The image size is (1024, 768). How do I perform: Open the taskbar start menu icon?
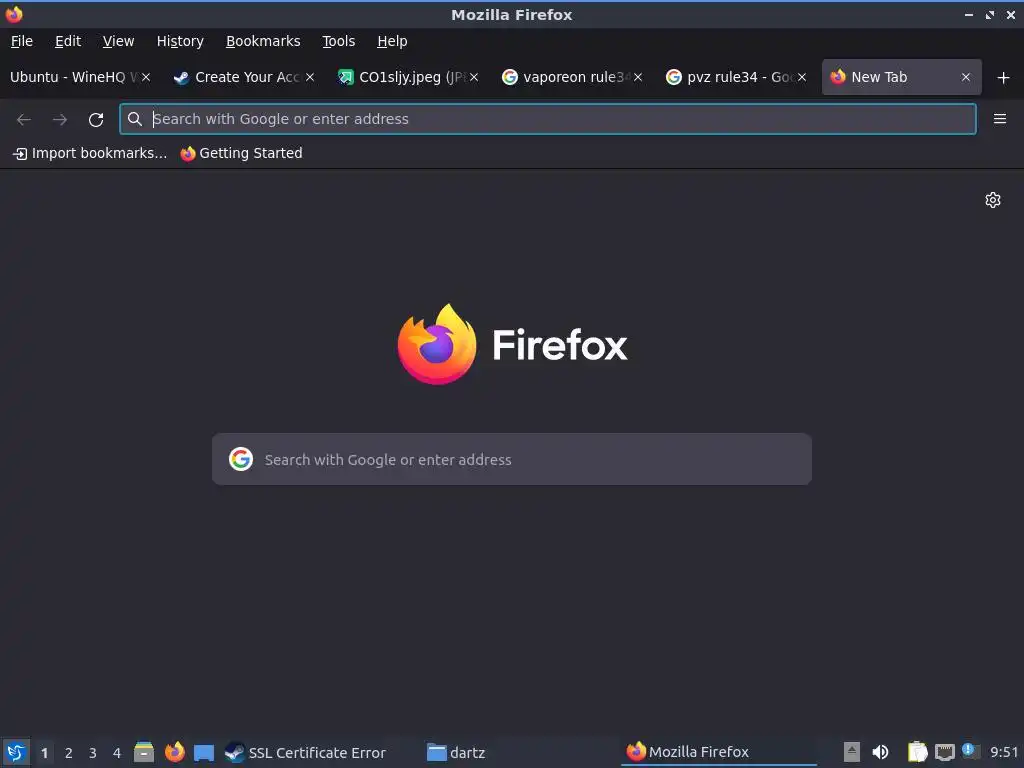[x=16, y=752]
